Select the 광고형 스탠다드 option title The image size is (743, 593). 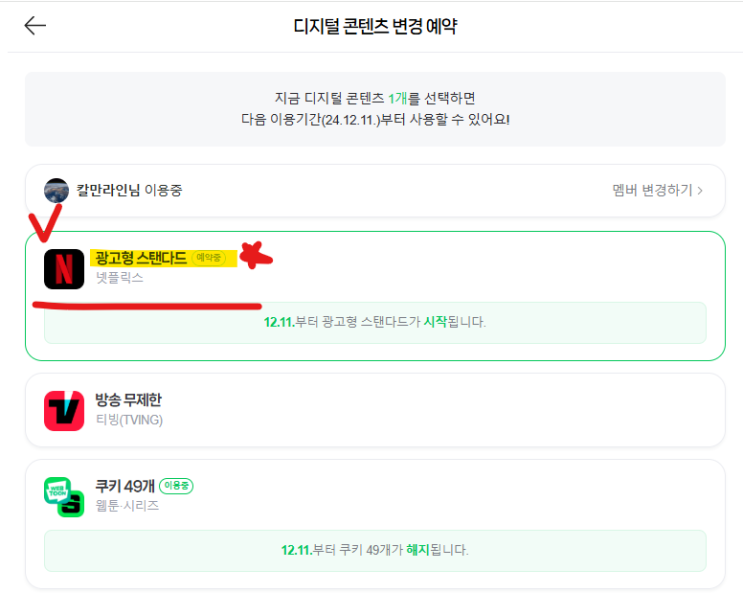click(x=138, y=259)
